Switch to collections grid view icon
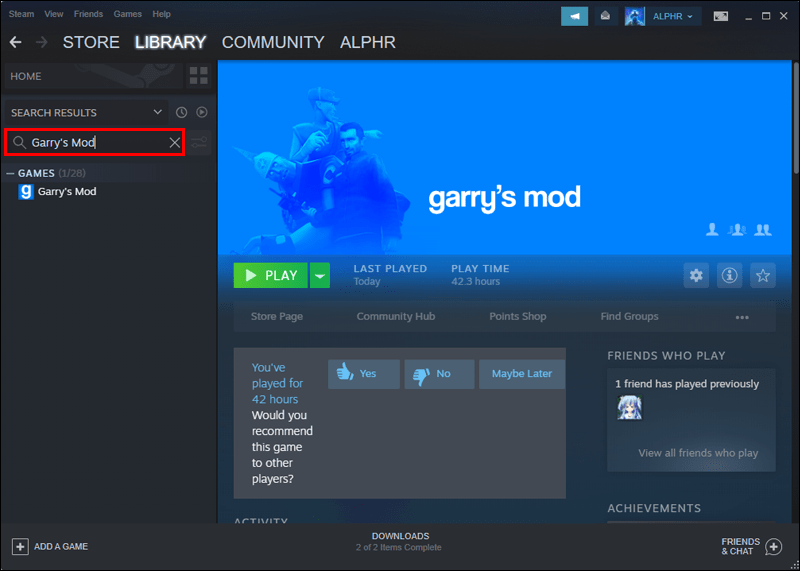The width and height of the screenshot is (800, 571). click(x=198, y=76)
